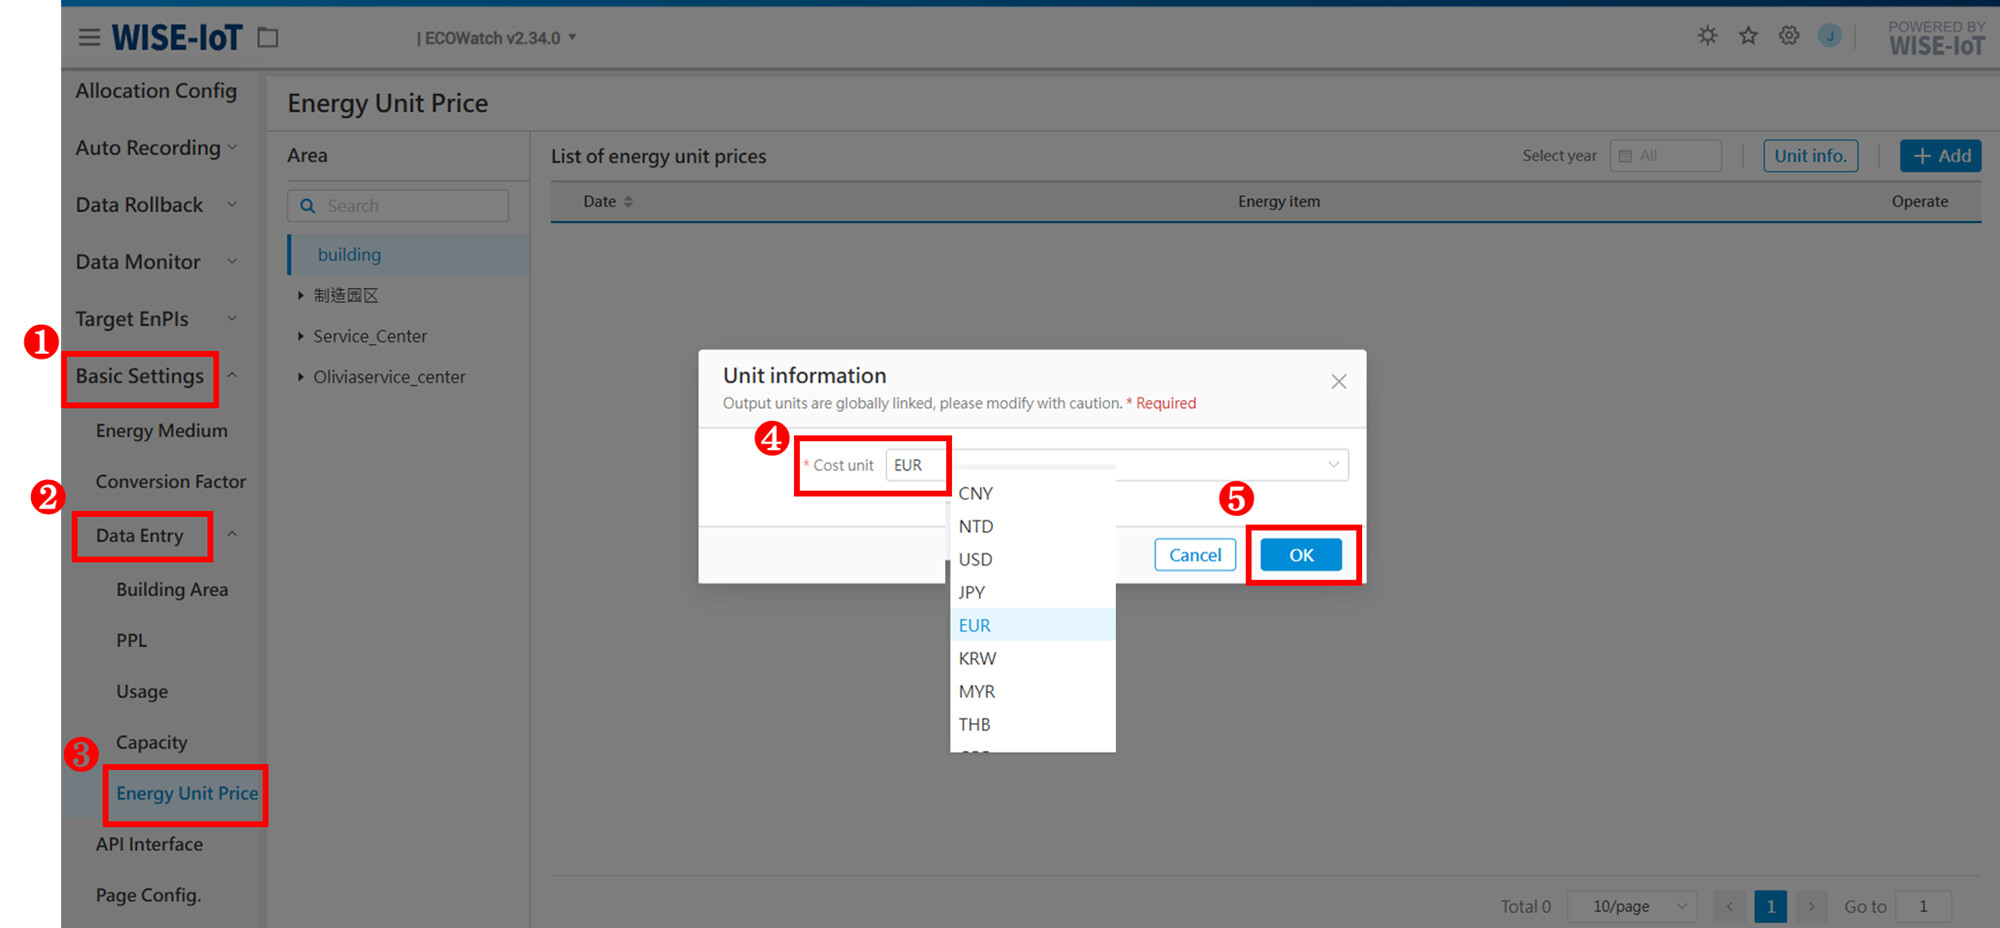Select CNY in the currency list

(x=1033, y=493)
